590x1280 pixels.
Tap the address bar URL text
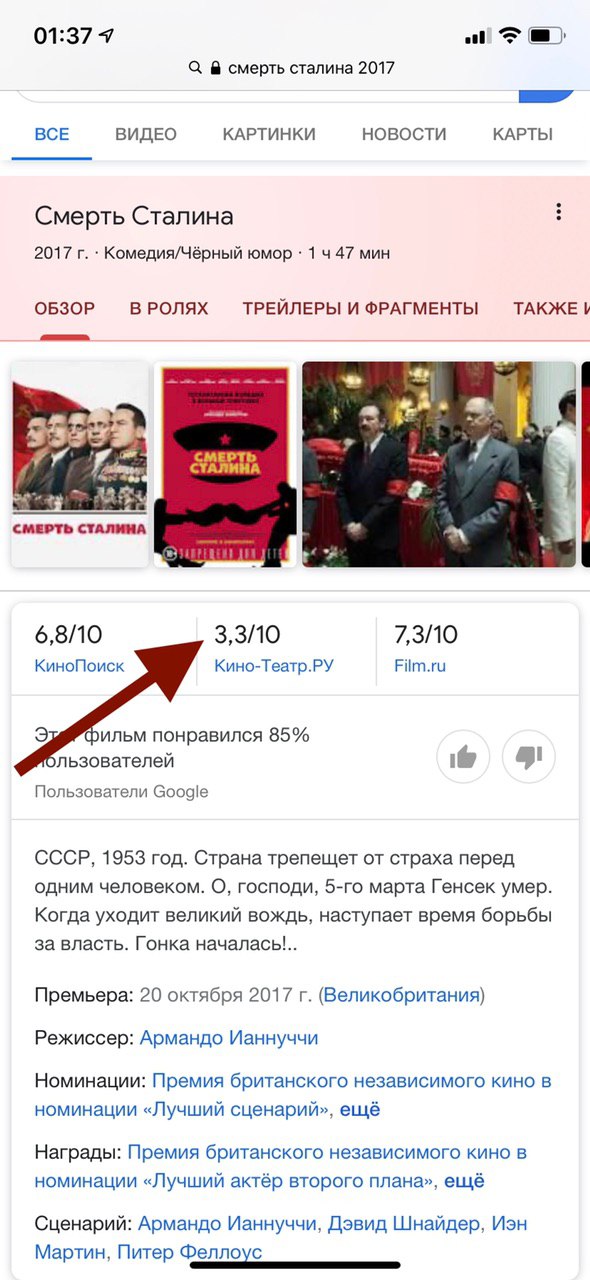click(311, 68)
